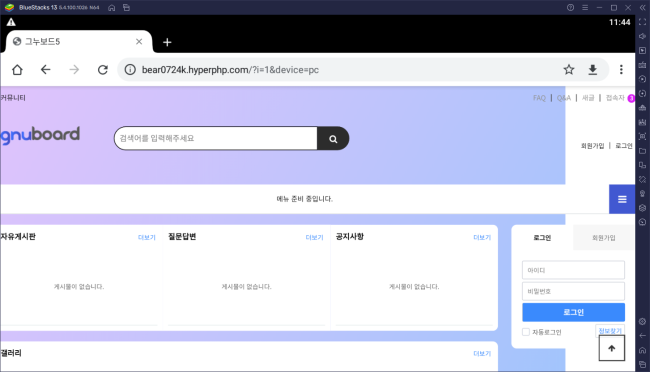The image size is (650, 372).
Task: Click the BlueStacks sidebar home icon
Action: 643,350
